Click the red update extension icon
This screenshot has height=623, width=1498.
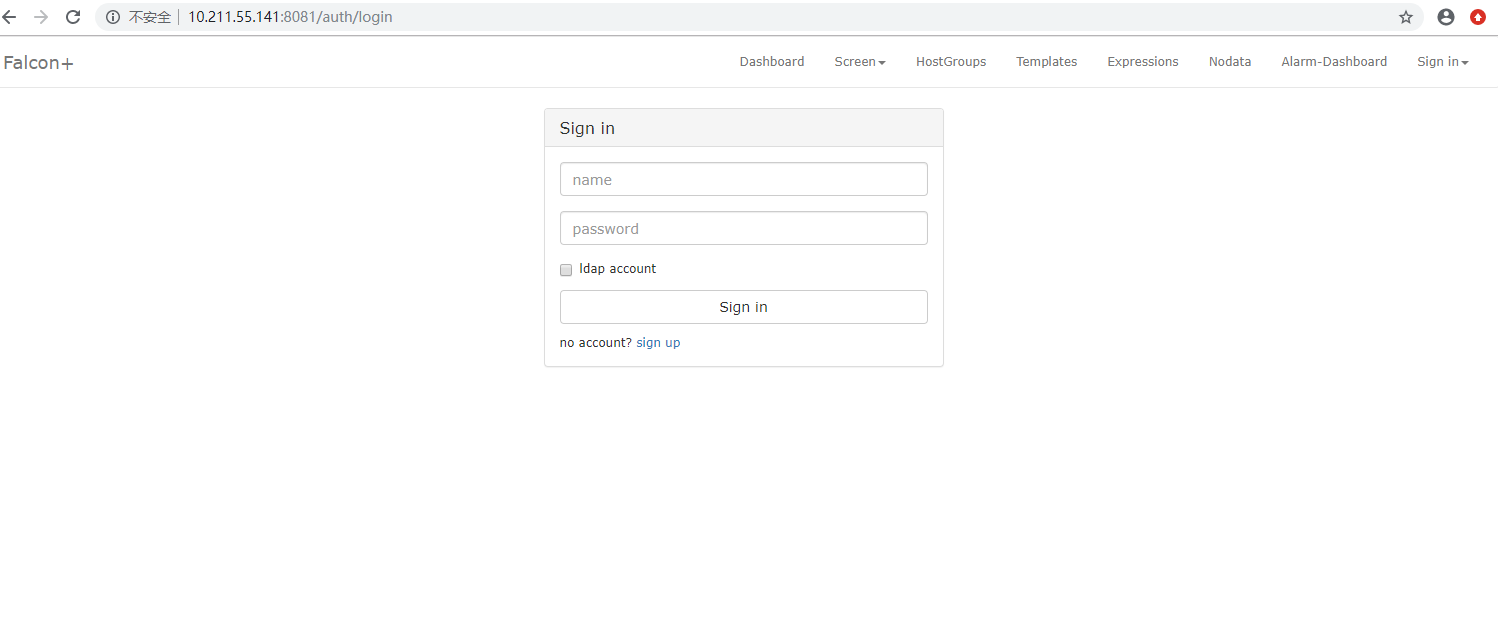(x=1477, y=17)
